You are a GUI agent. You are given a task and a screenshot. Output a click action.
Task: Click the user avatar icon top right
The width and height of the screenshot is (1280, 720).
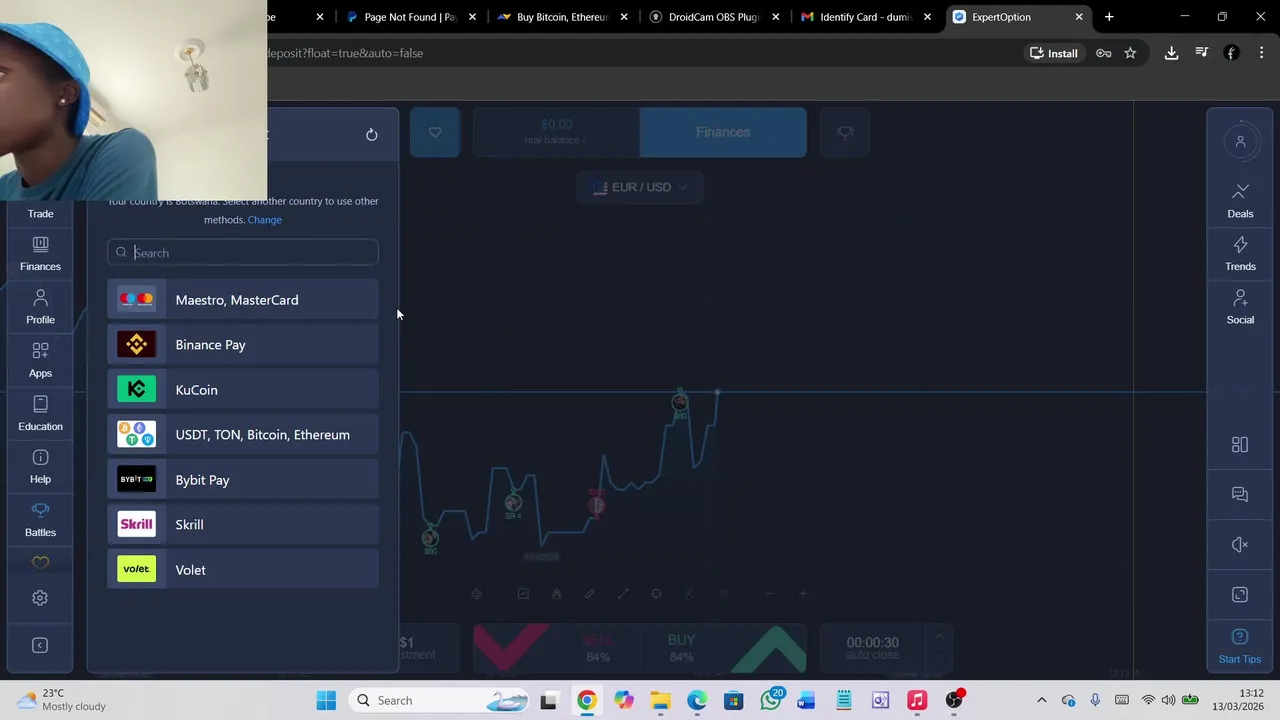(x=1240, y=142)
